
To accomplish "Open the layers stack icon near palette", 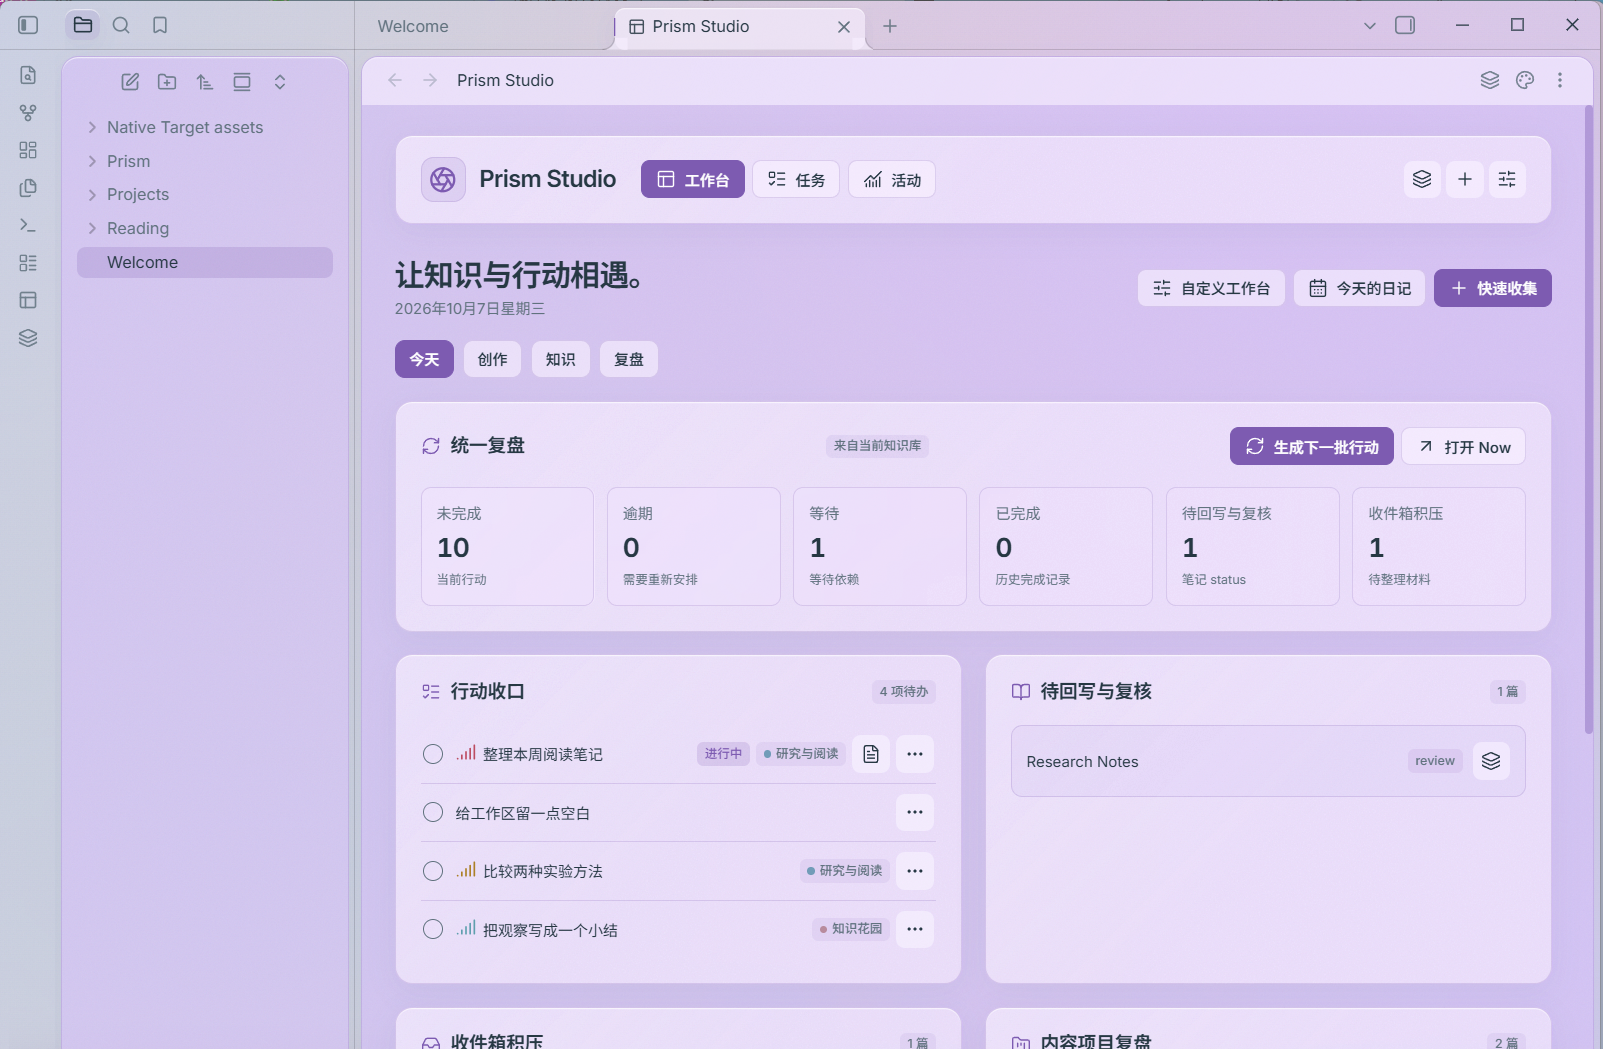I will (1490, 80).
